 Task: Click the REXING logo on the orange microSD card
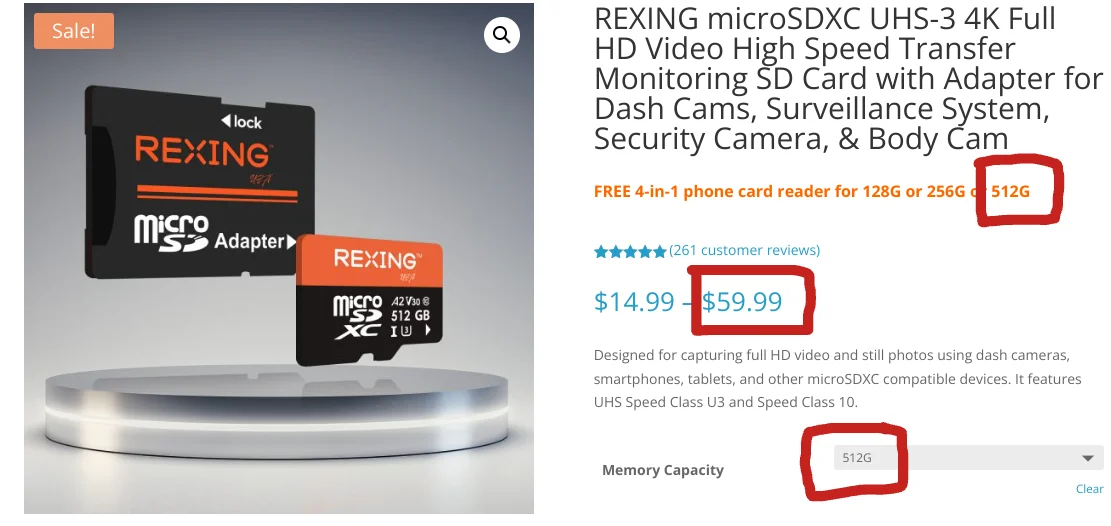[x=378, y=260]
